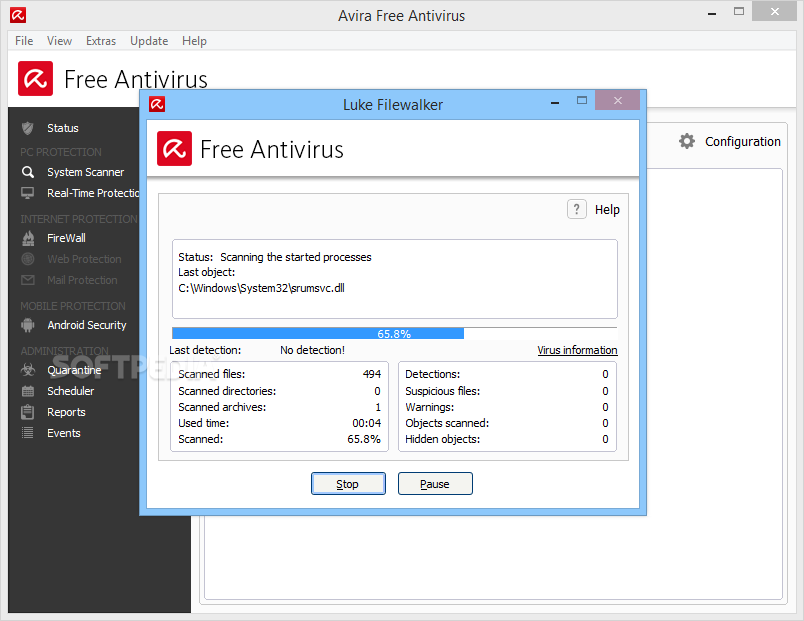The height and width of the screenshot is (621, 804).
Task: Click the Suspicious files label
Action: (x=443, y=391)
